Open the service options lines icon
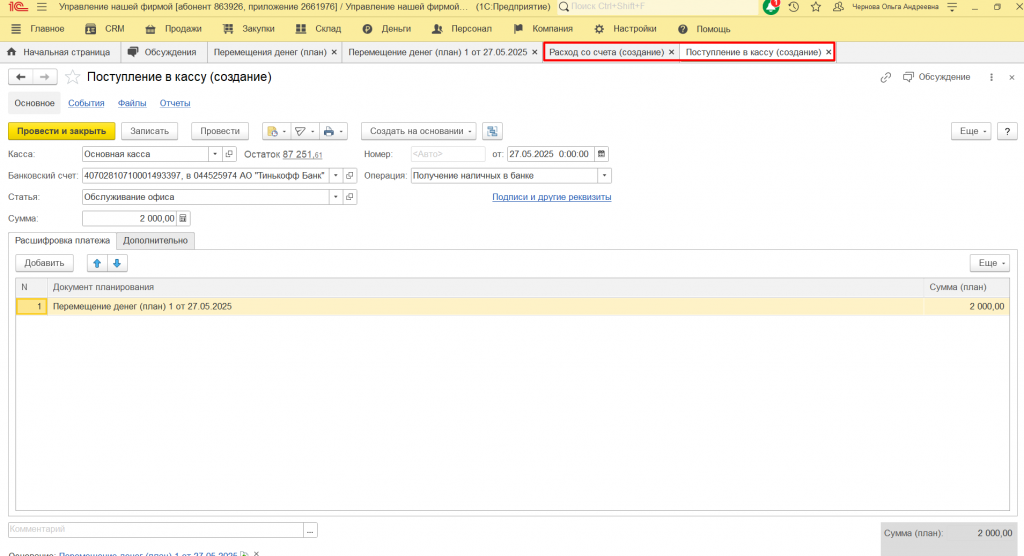Viewport: 1024px width, 556px height. click(x=952, y=7)
